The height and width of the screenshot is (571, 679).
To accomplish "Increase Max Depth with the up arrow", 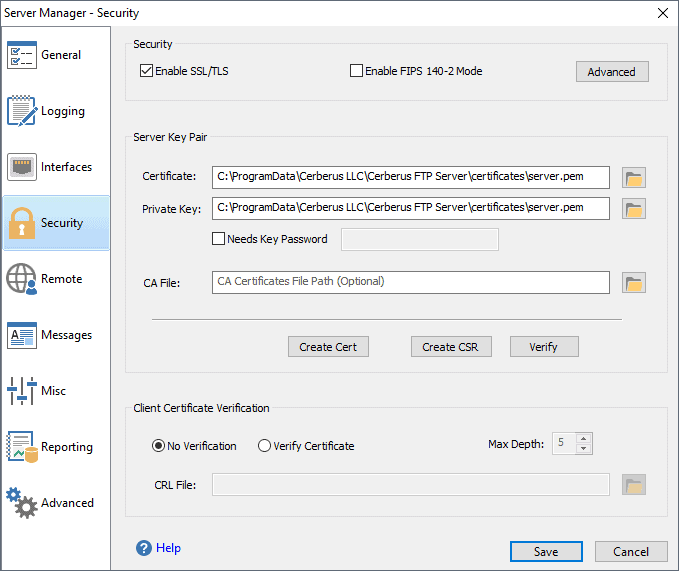I will pyautogui.click(x=583, y=439).
